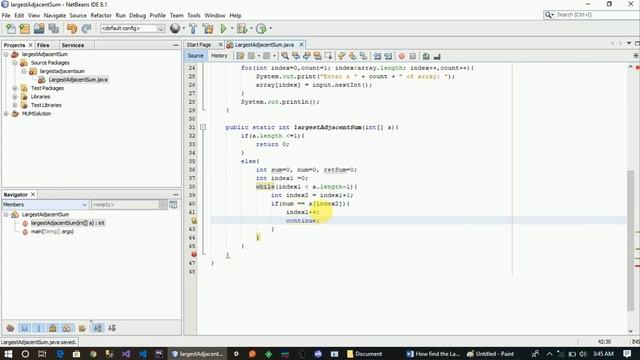The image size is (640, 360).
Task: Toggle Show Static Members filter in Navigator
Action: (x=39, y=328)
